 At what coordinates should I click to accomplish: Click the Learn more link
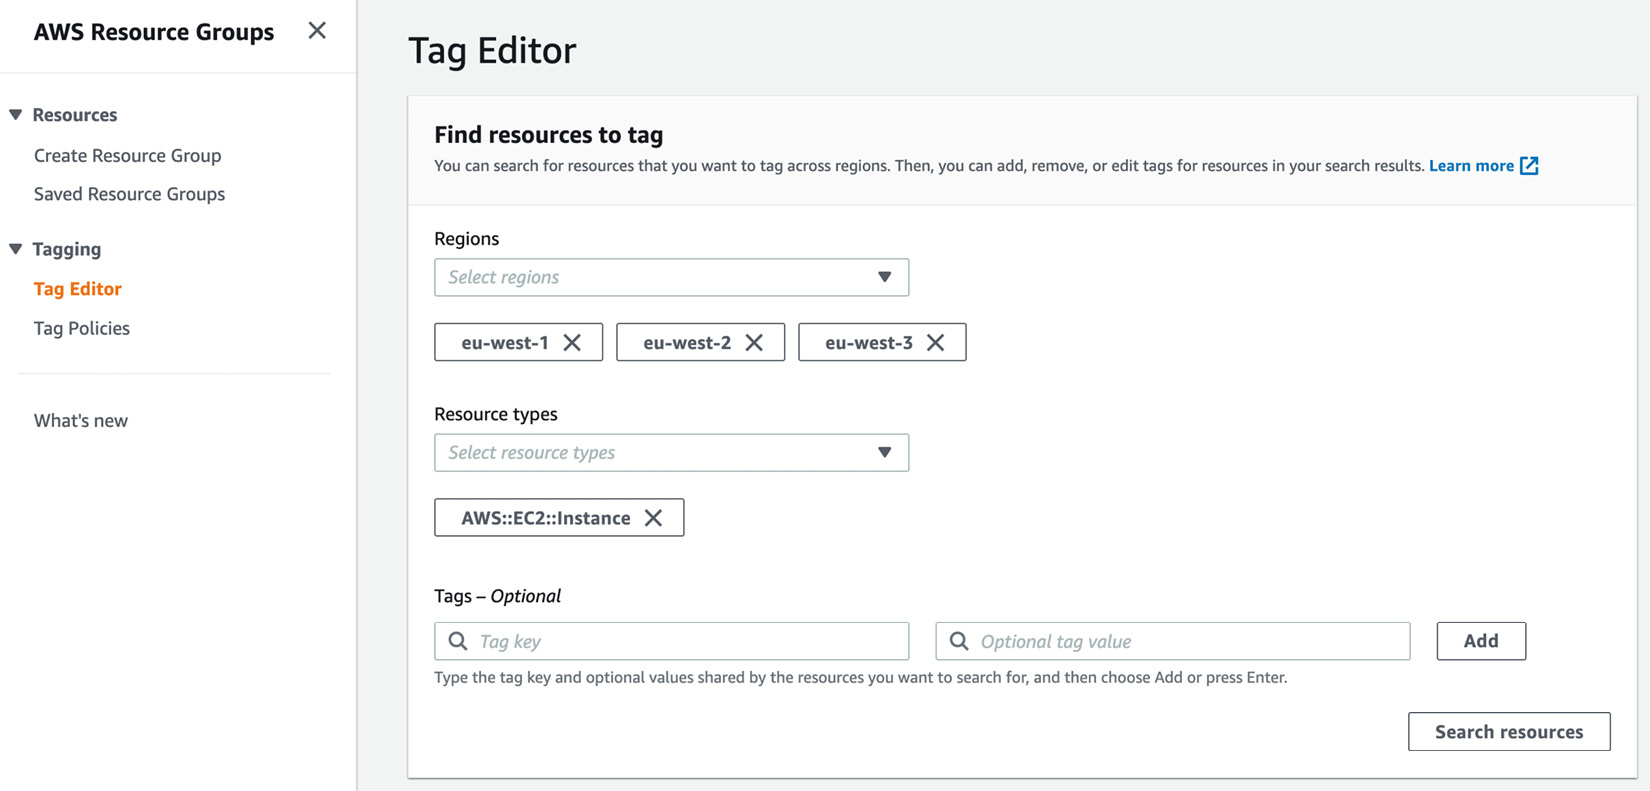(1471, 166)
